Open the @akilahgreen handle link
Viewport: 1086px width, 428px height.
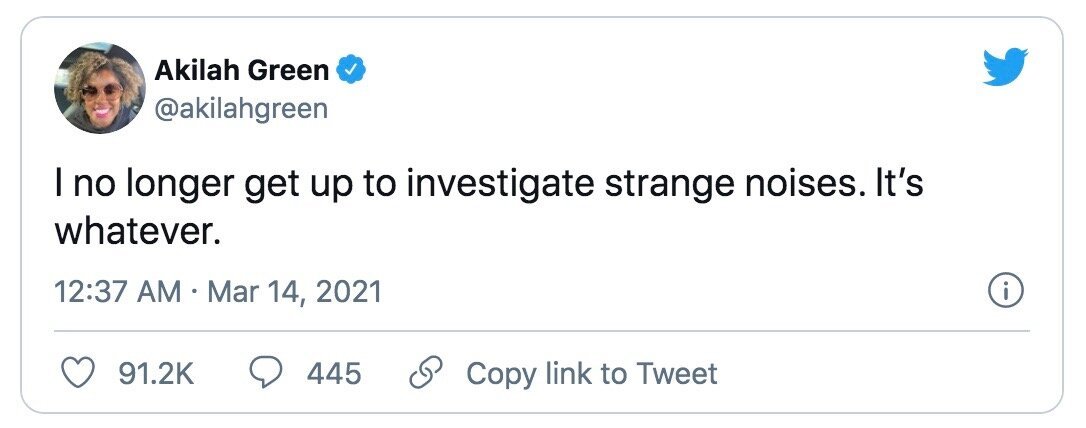240,109
